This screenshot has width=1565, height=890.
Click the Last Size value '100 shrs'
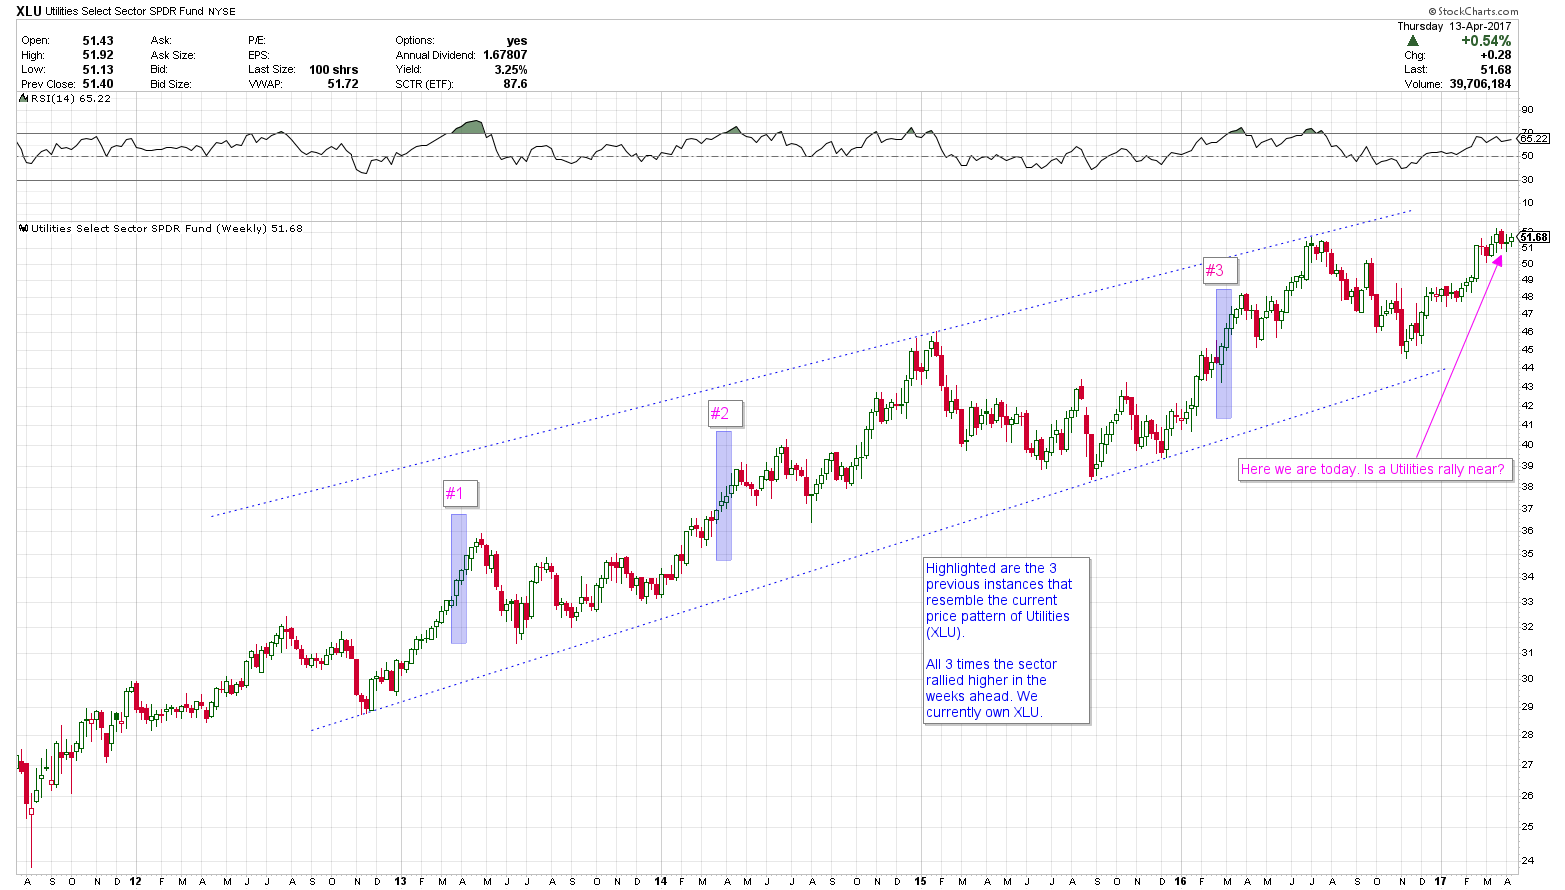[x=333, y=70]
